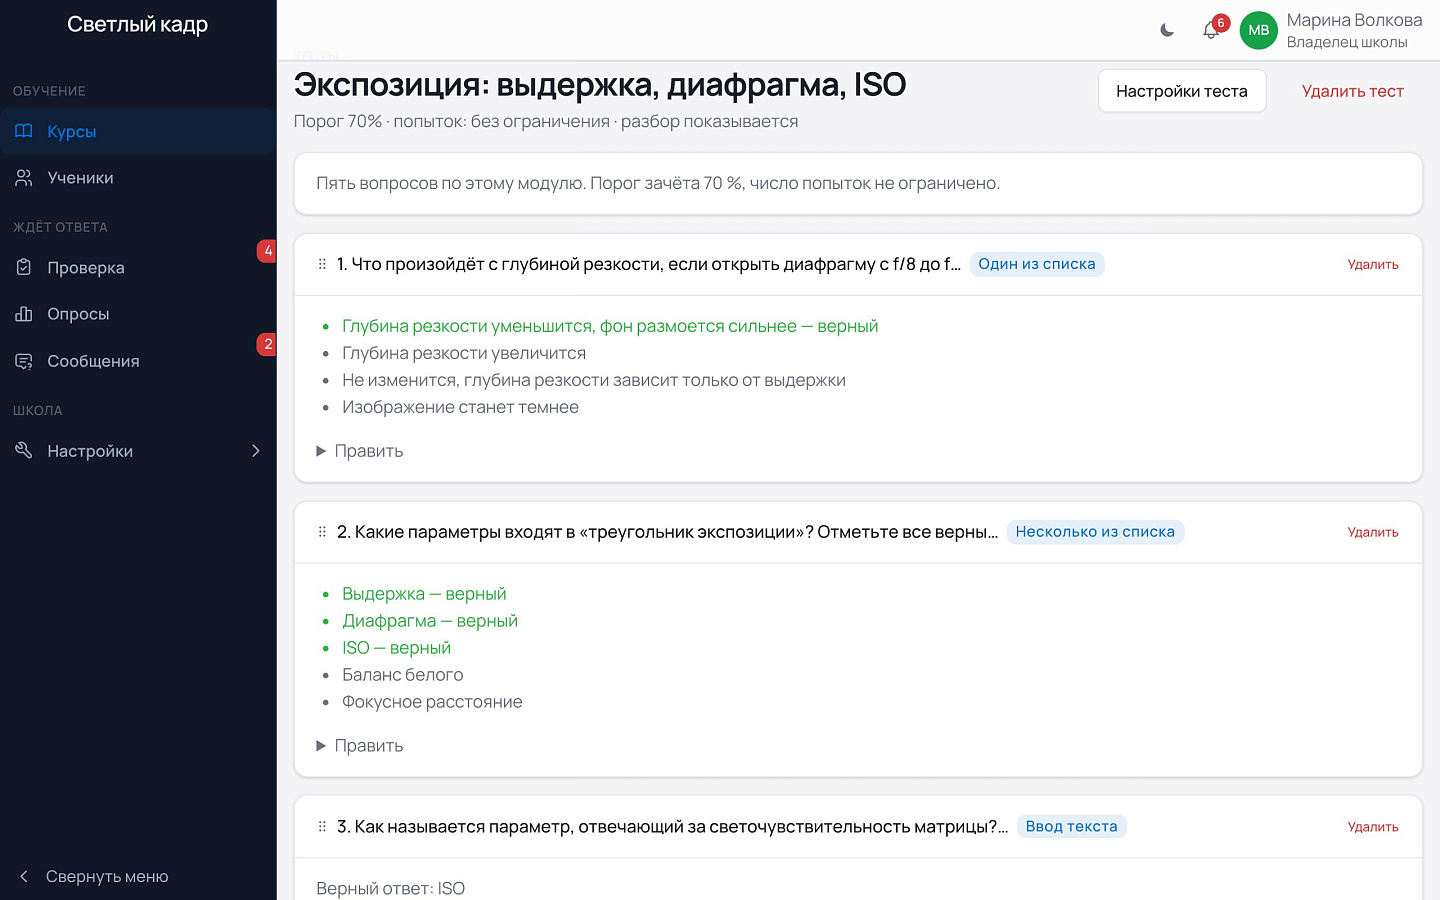Click Удалить тест

click(x=1353, y=91)
